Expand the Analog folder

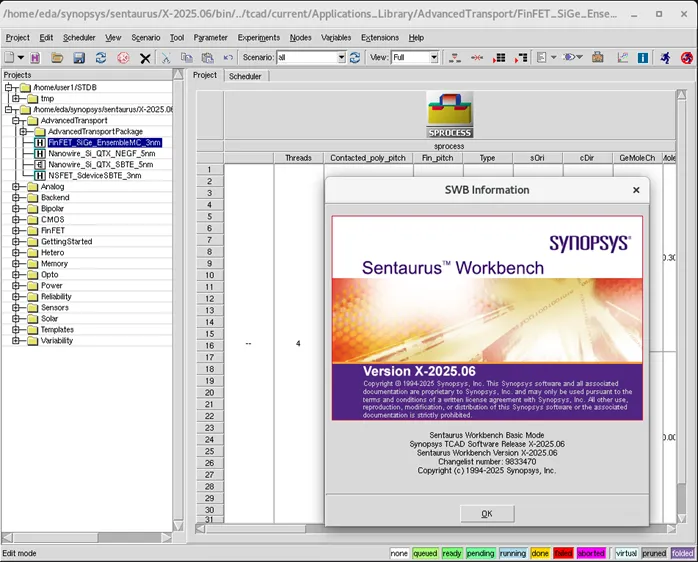pyautogui.click(x=16, y=187)
